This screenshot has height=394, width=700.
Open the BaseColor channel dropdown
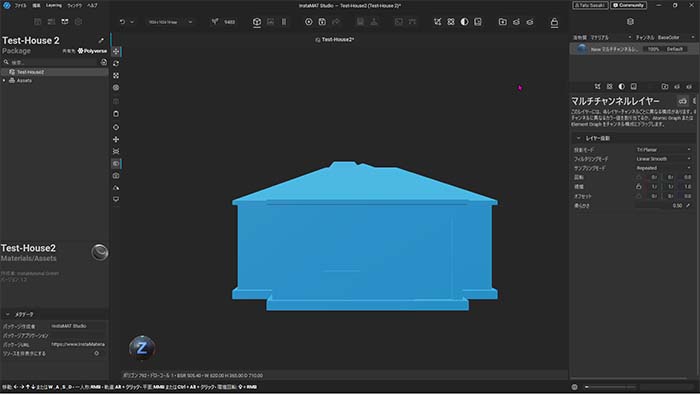coord(676,37)
